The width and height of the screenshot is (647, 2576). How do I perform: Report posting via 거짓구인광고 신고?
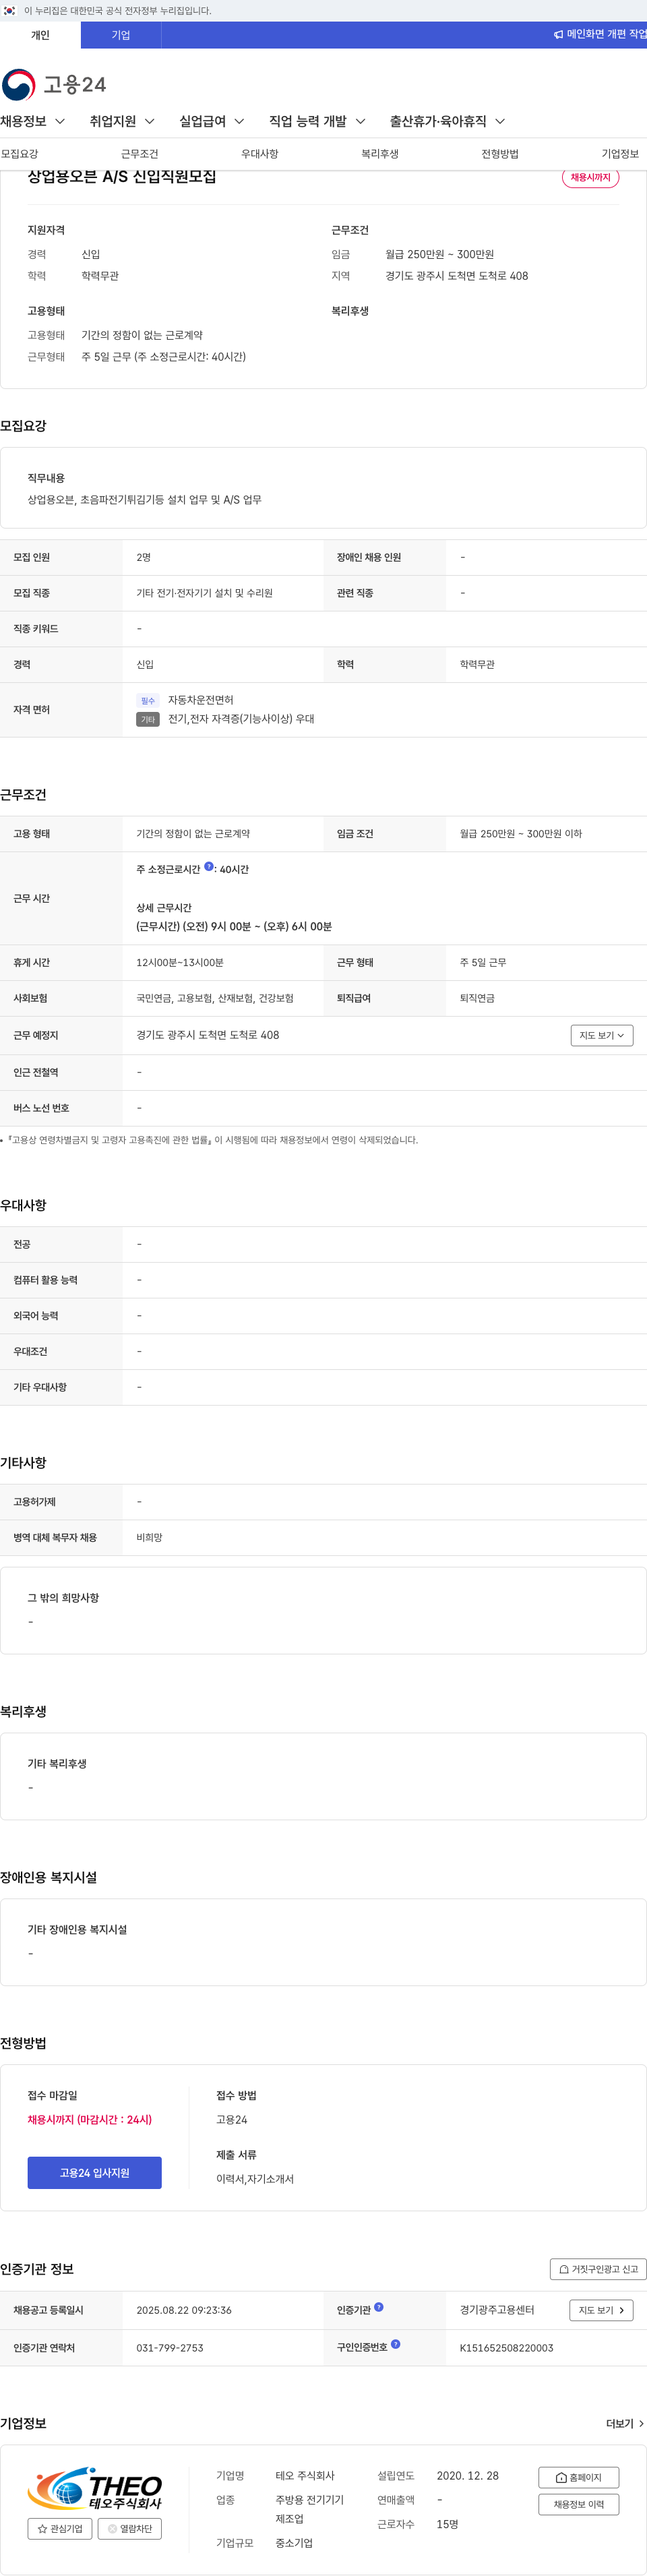tap(598, 2269)
